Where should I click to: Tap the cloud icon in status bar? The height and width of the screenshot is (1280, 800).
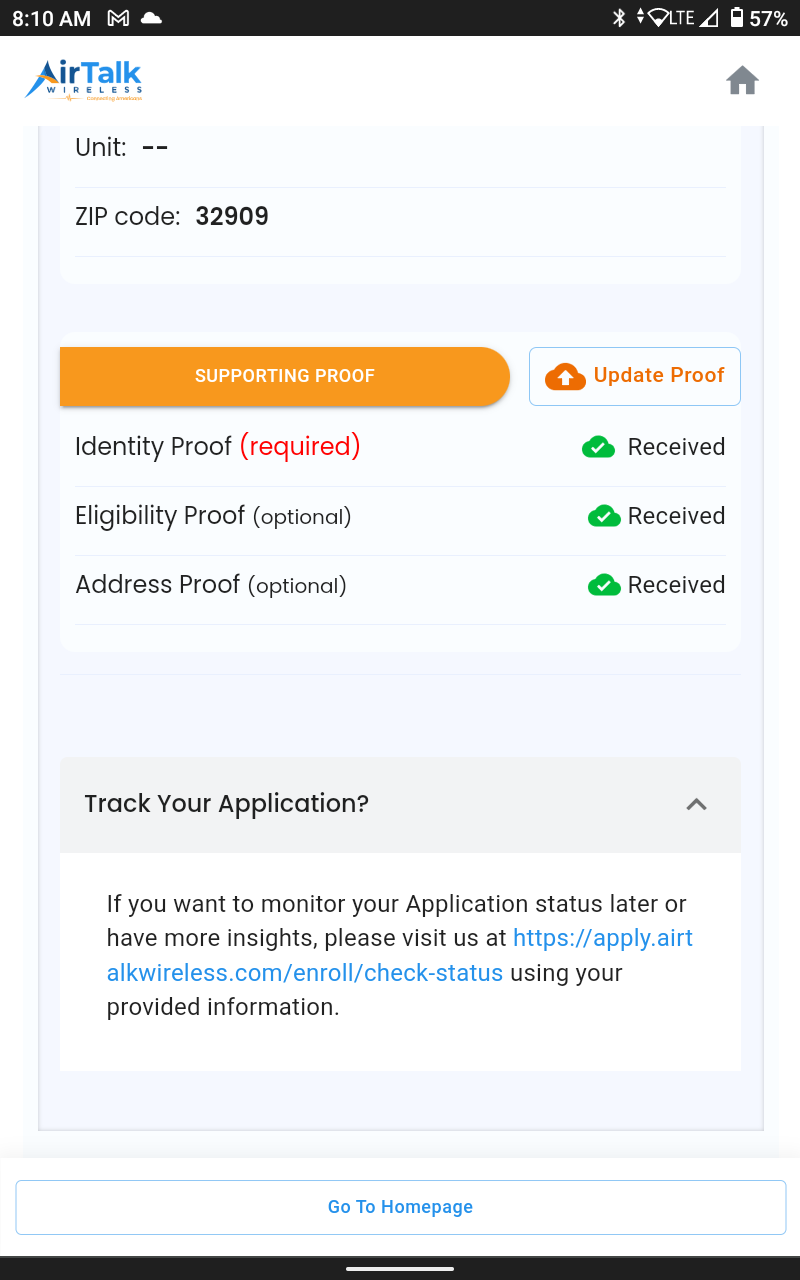pos(151,18)
